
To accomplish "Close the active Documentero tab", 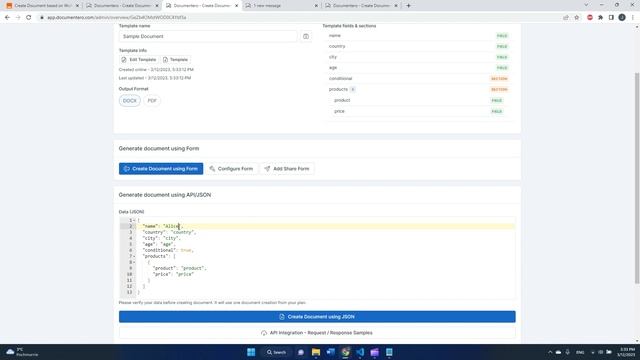I will point(236,6).
